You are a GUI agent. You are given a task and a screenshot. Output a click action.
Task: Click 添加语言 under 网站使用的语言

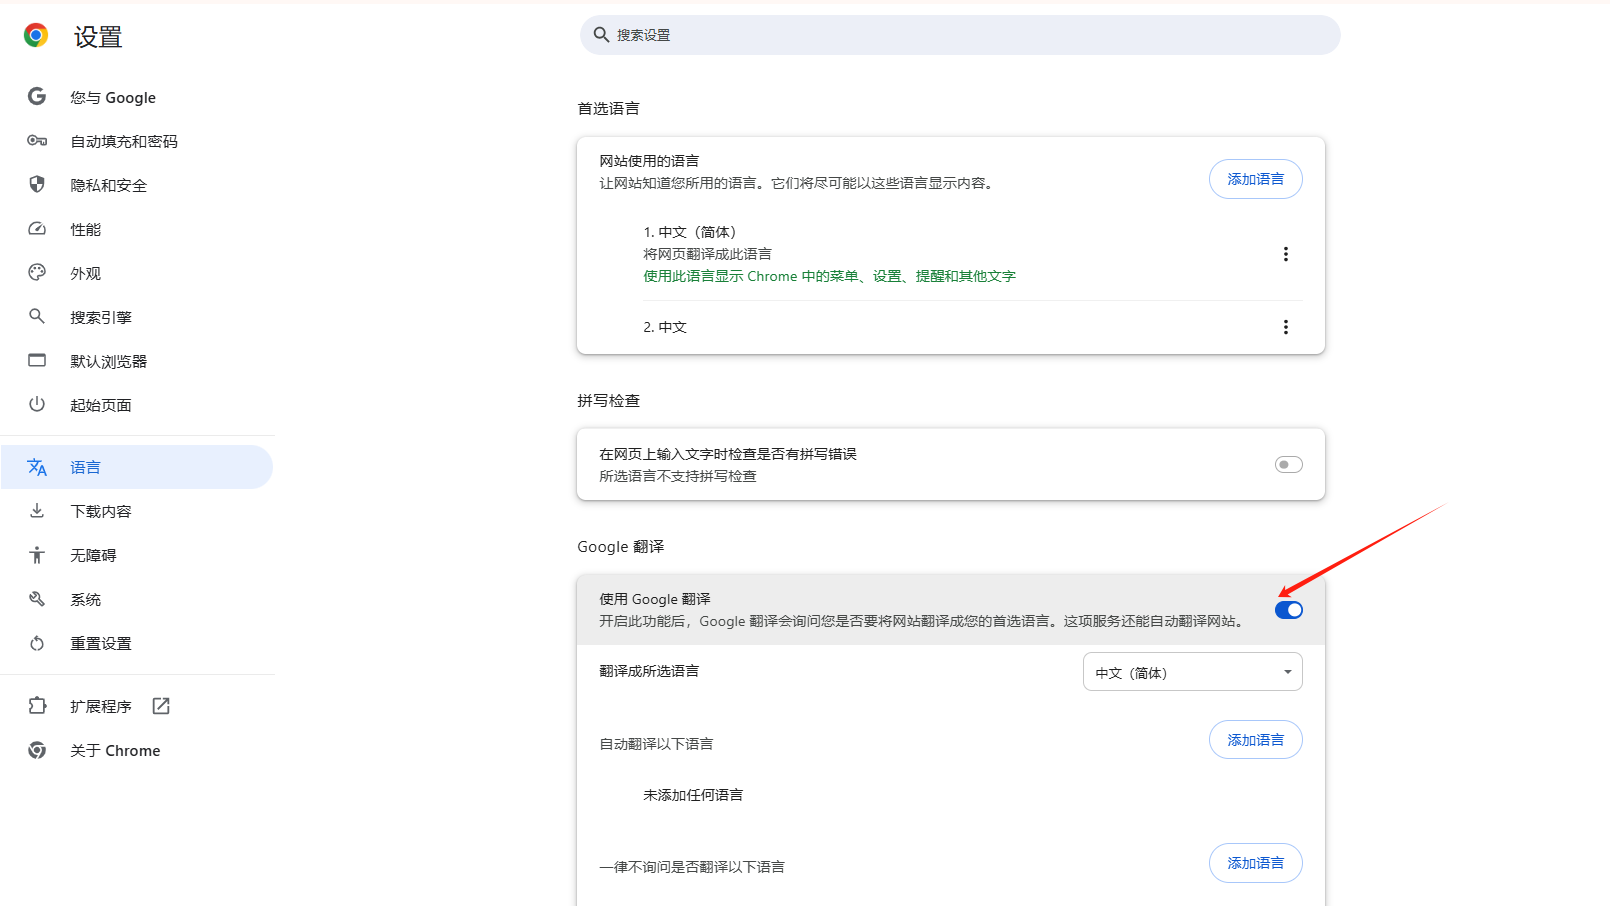coord(1256,179)
